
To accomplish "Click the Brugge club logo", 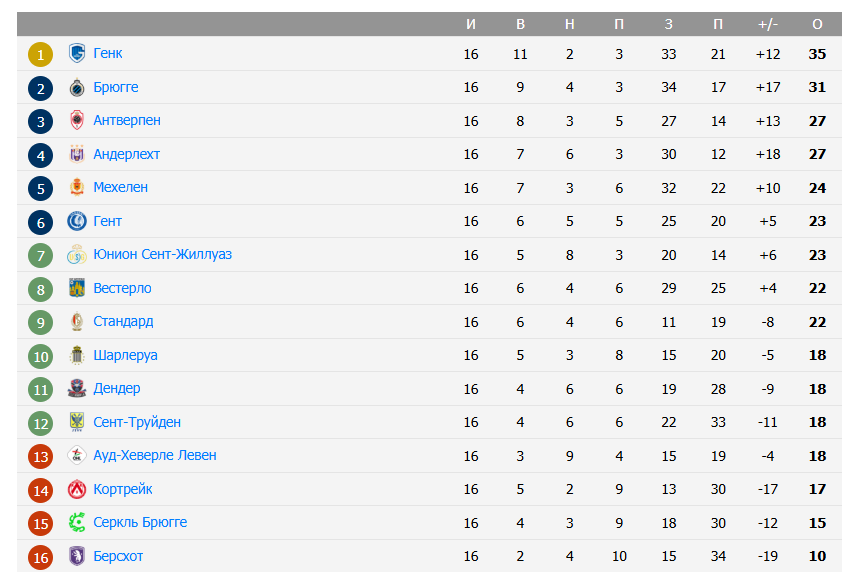I will click(x=77, y=88).
